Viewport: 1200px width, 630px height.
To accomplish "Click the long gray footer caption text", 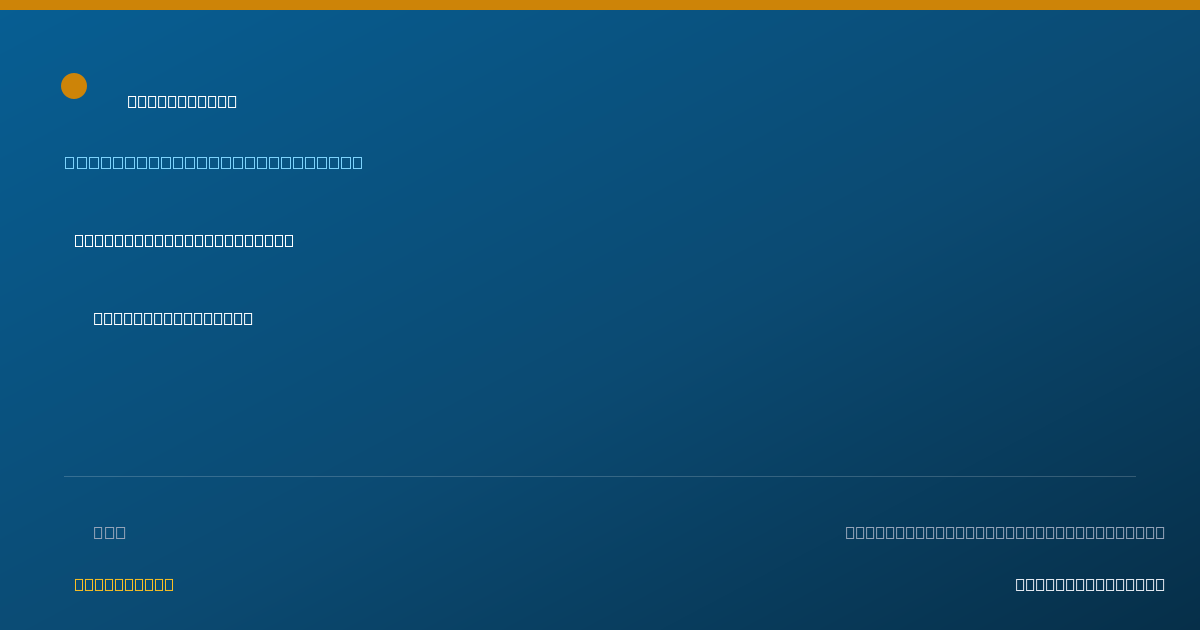I will click(1005, 532).
